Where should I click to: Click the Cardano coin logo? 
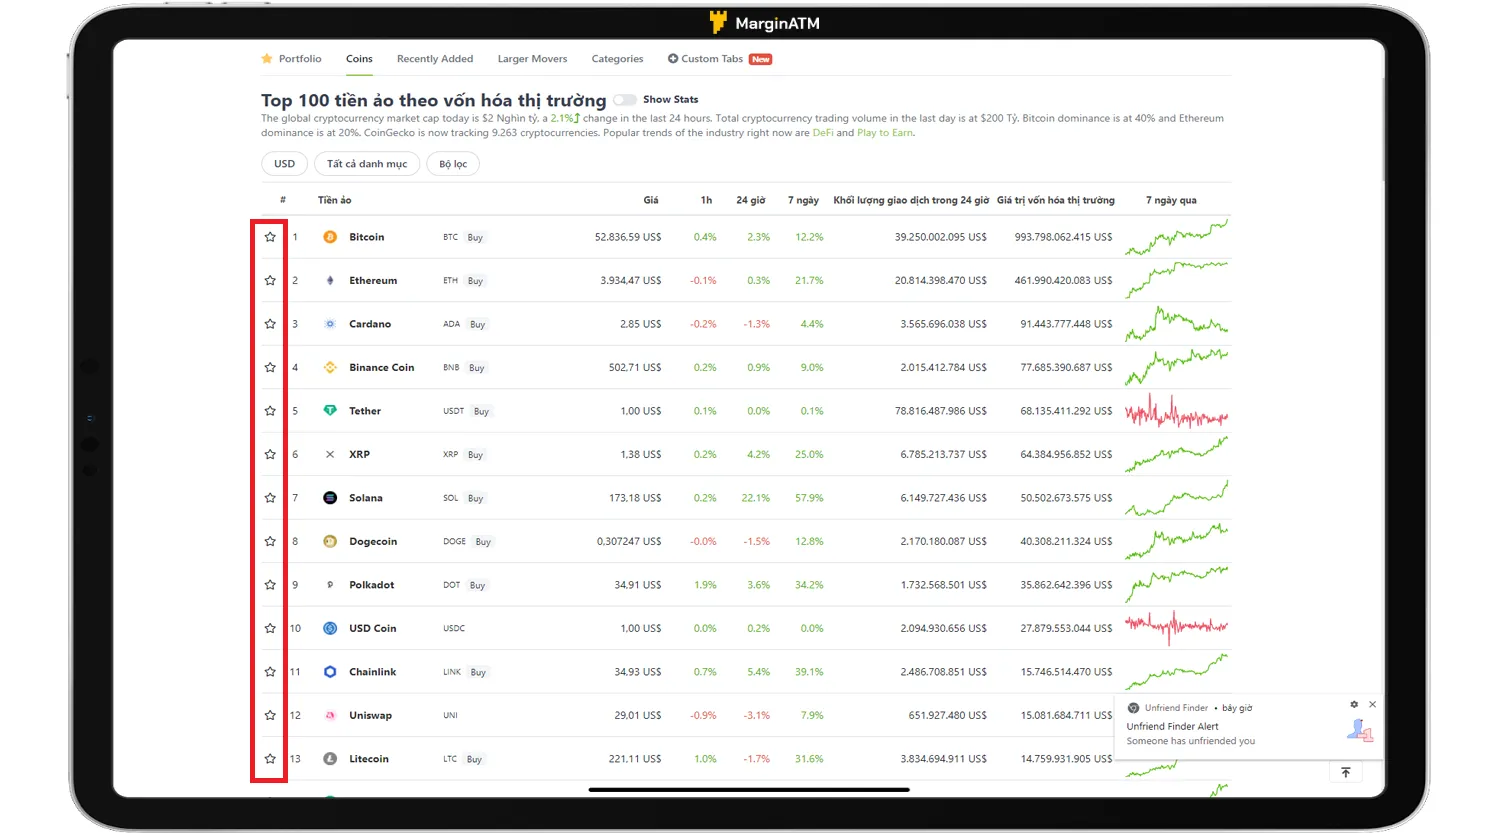330,324
